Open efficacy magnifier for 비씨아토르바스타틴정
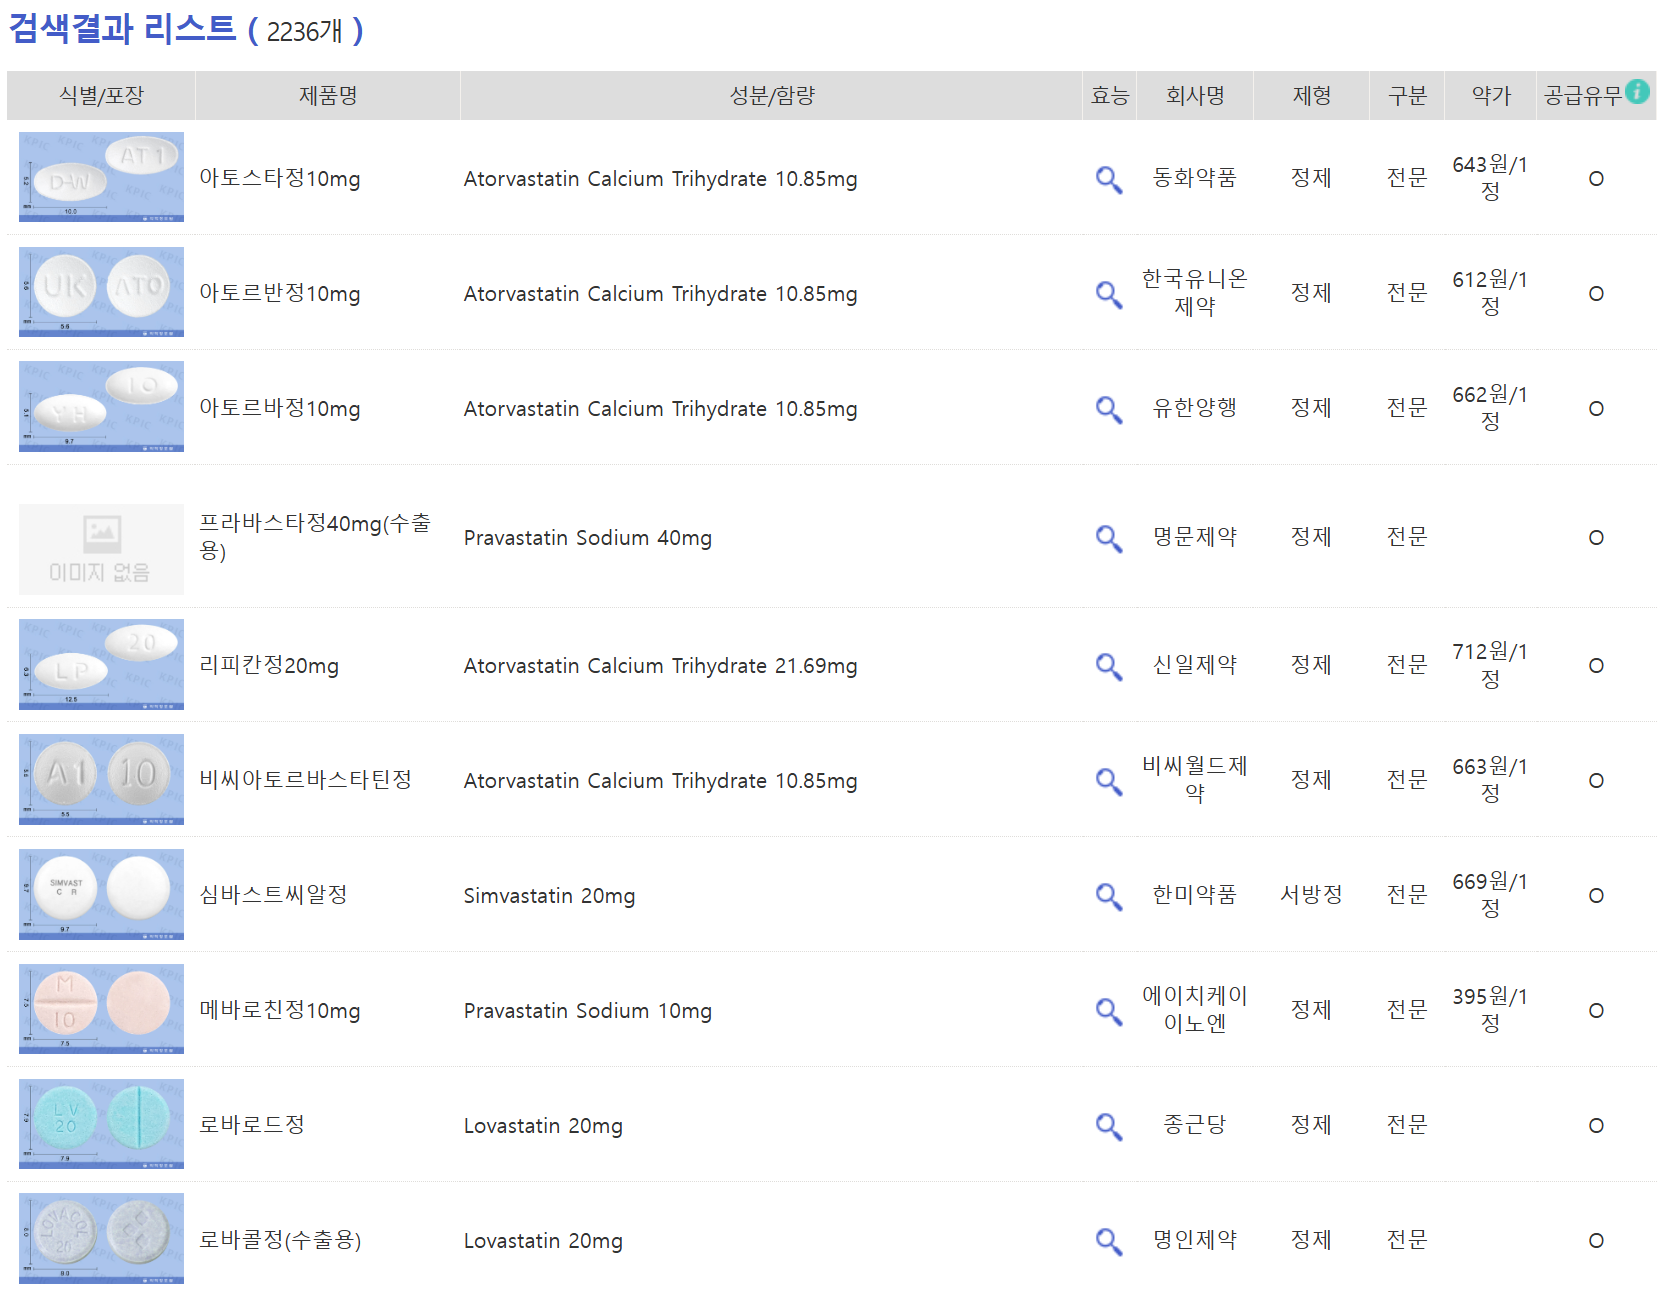 pos(1108,781)
